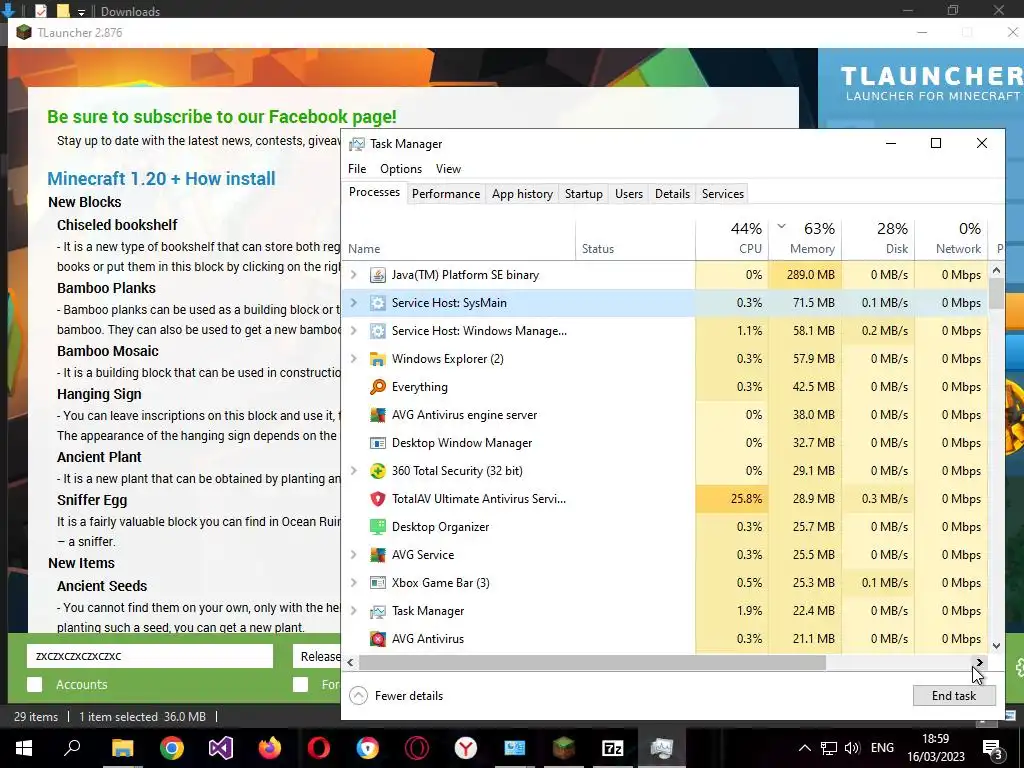This screenshot has height=768, width=1024.
Task: Click the Xbox Game Bar process icon
Action: (x=377, y=583)
